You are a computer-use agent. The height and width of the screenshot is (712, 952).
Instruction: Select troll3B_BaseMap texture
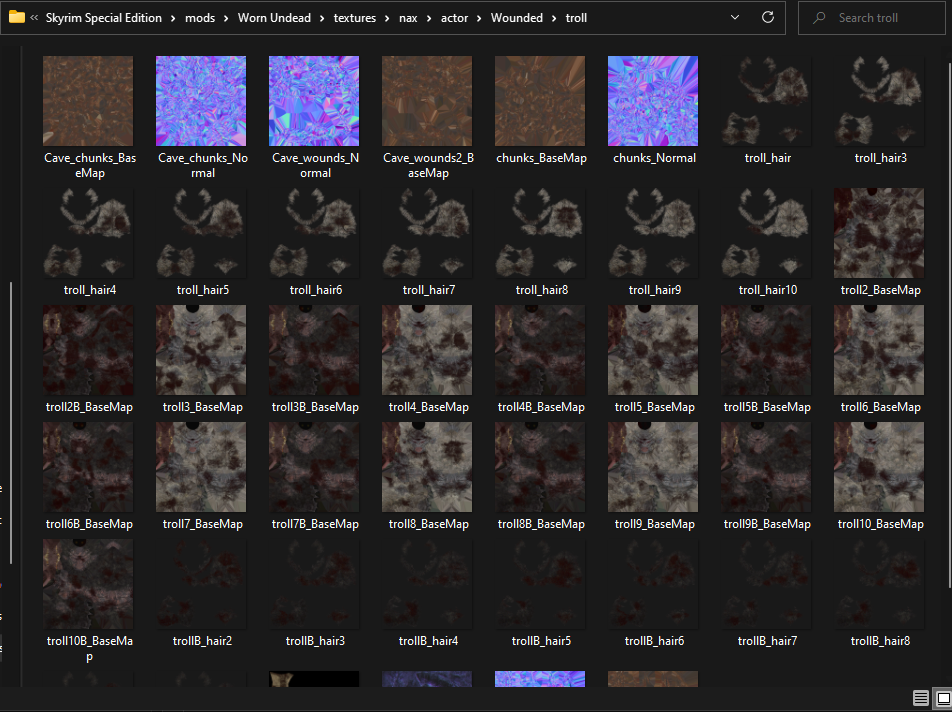pyautogui.click(x=314, y=359)
